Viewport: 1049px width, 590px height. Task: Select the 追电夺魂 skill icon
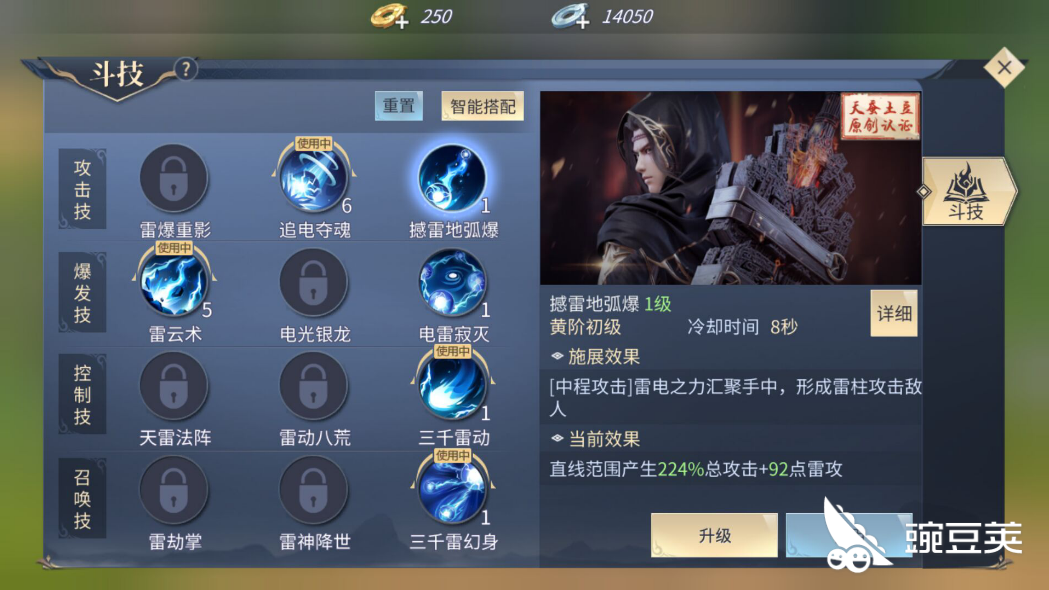coord(313,179)
